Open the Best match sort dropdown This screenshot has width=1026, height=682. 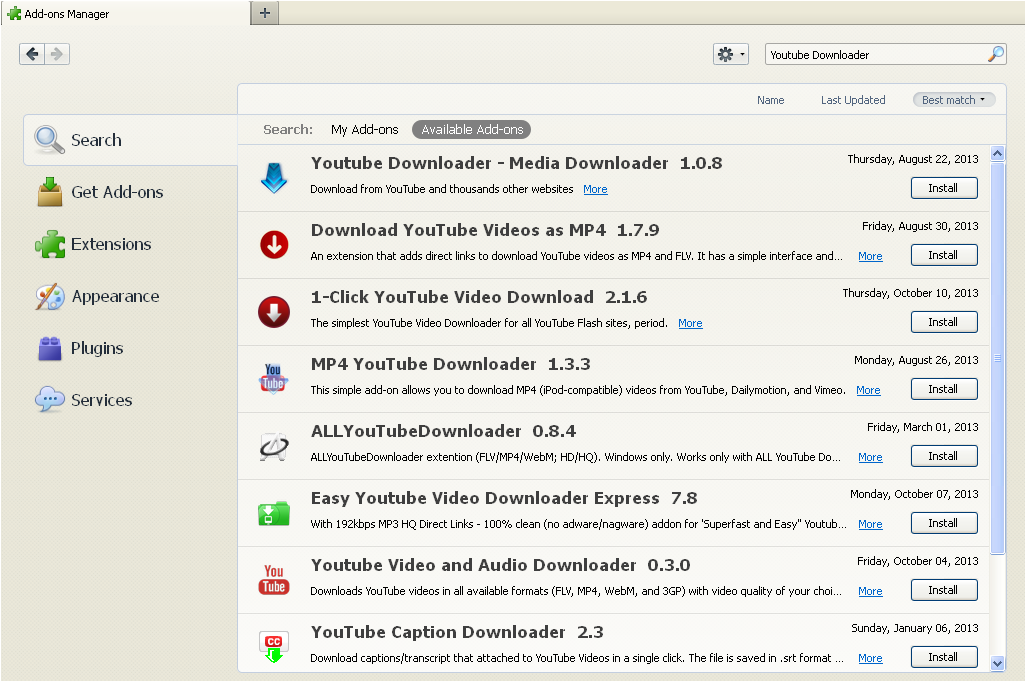coord(952,100)
